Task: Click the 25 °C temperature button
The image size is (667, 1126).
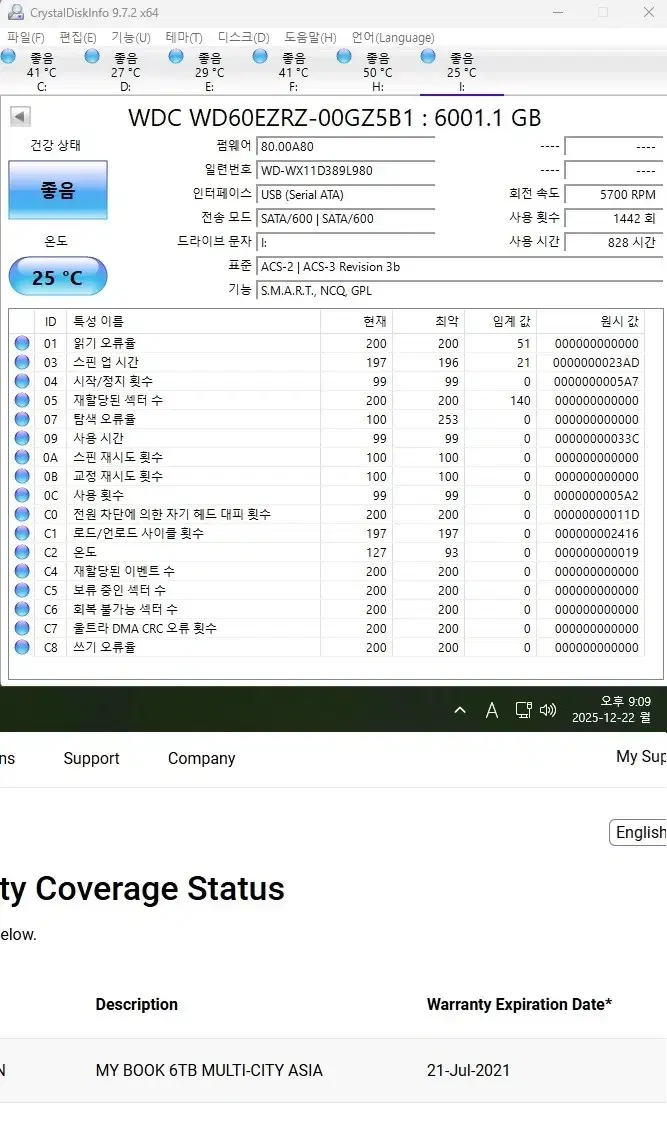Action: coord(58,277)
